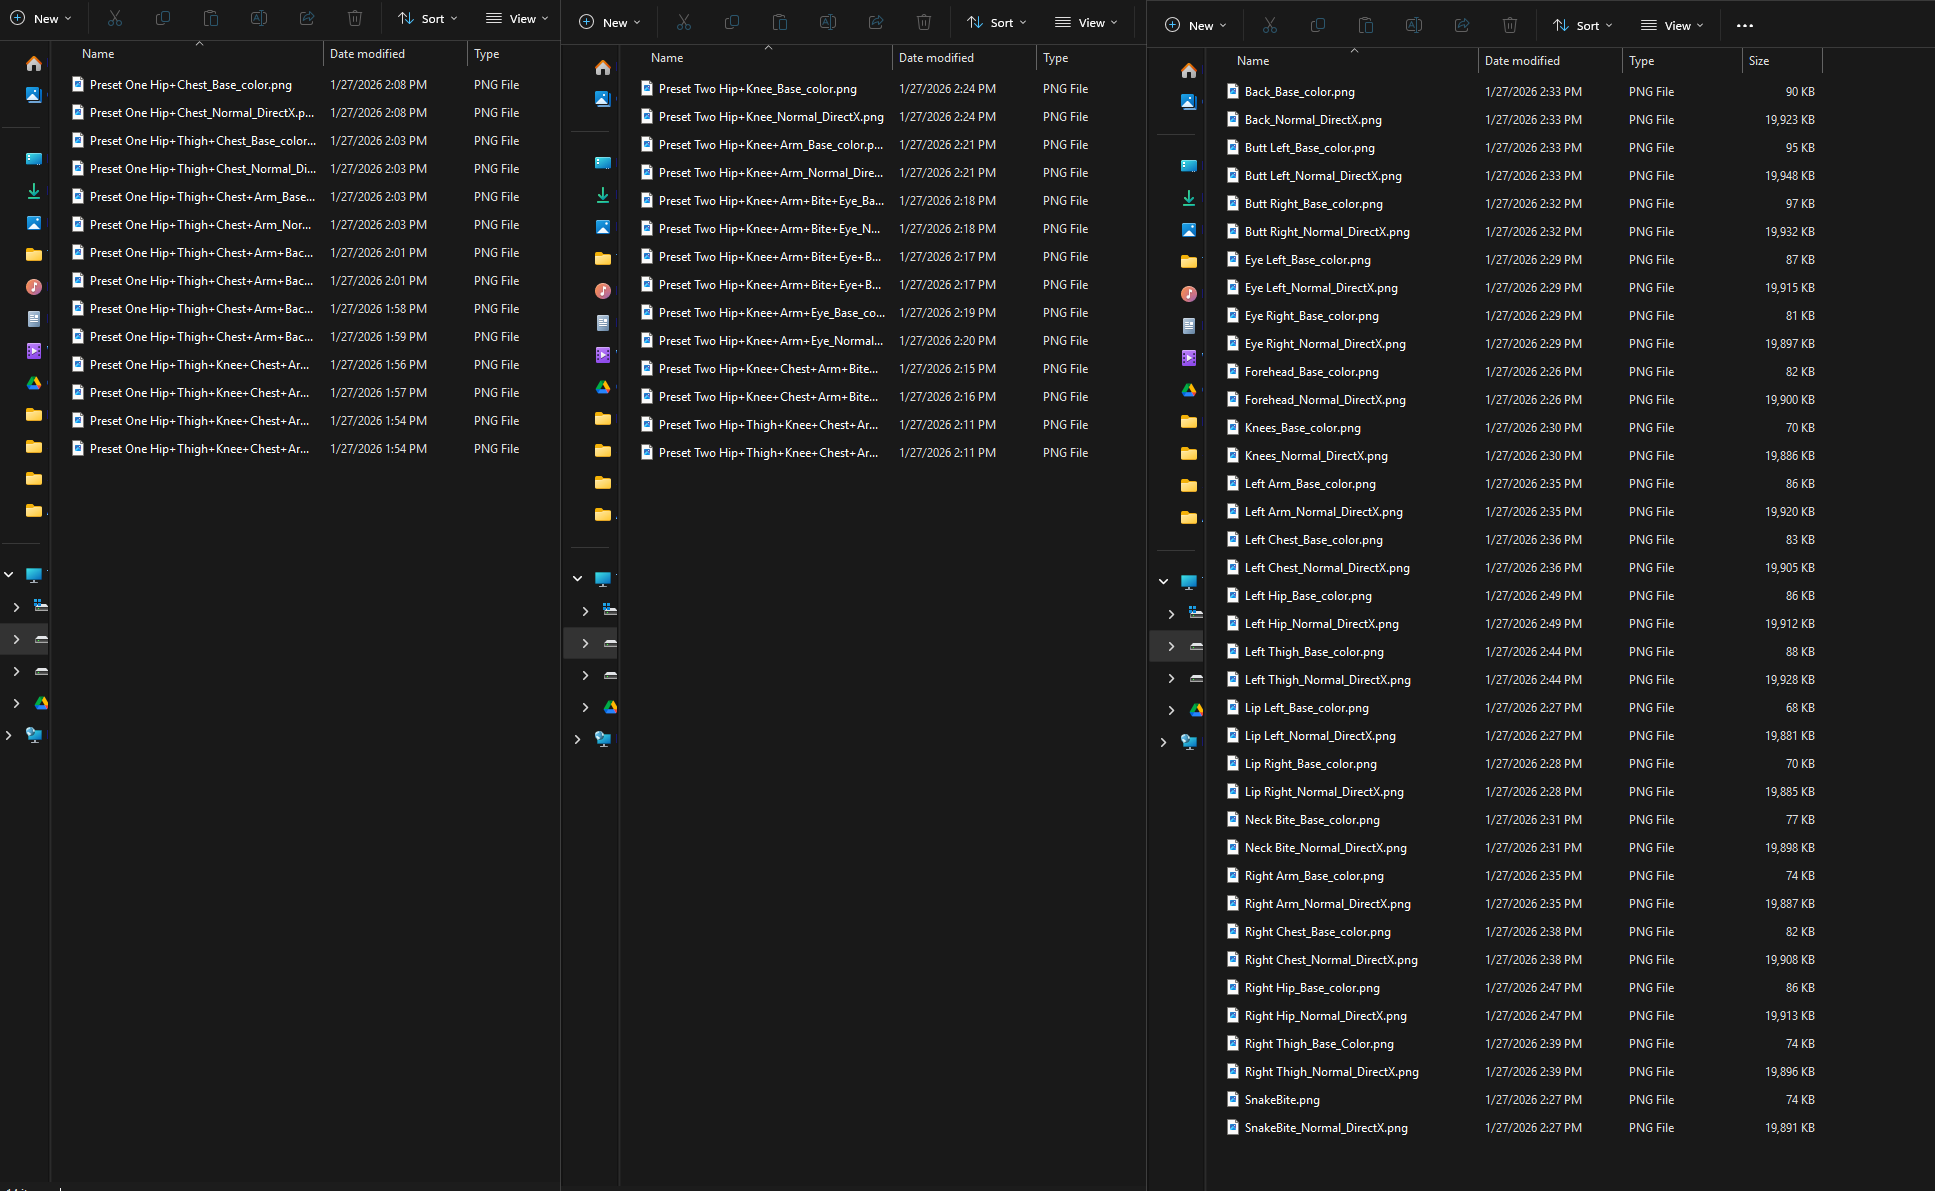This screenshot has width=1935, height=1191.
Task: Click the Delete trash icon in the Preset One window
Action: tap(355, 18)
